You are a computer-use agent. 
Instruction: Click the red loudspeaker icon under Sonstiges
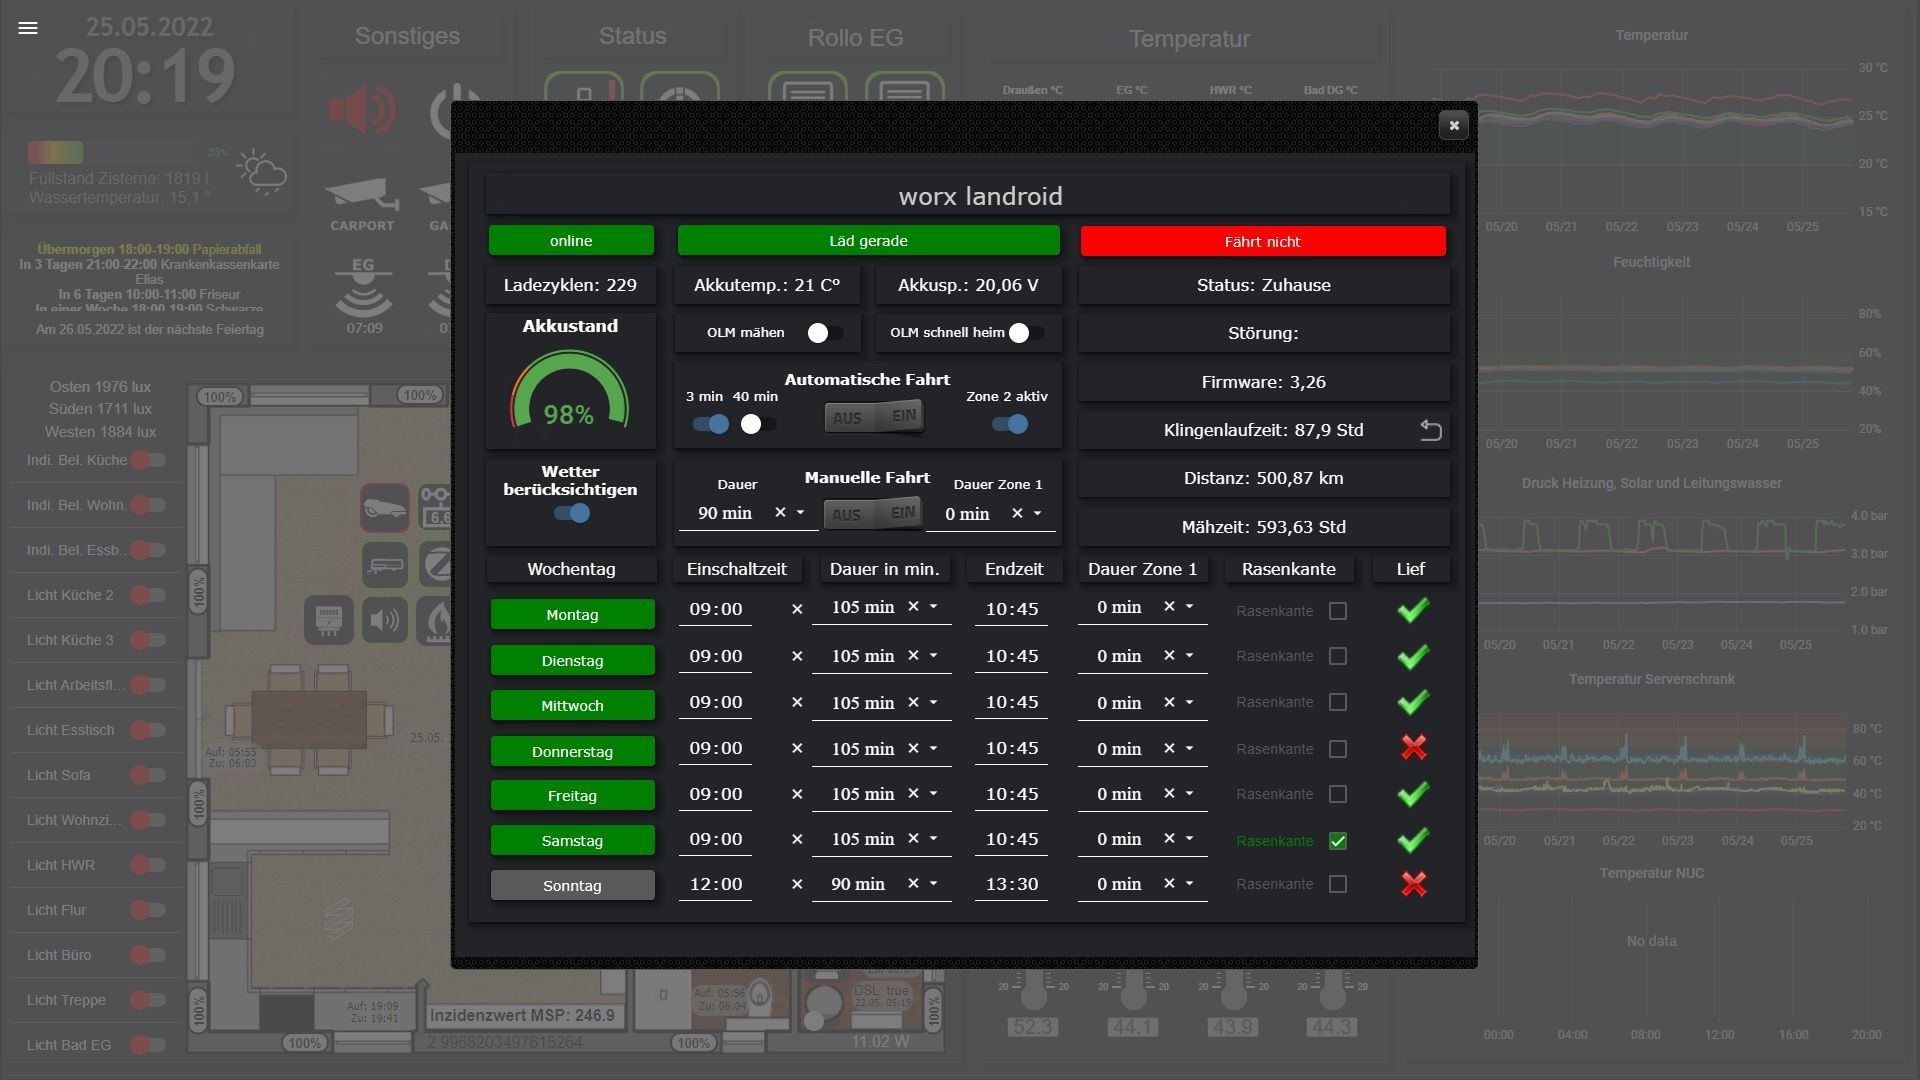pyautogui.click(x=362, y=109)
